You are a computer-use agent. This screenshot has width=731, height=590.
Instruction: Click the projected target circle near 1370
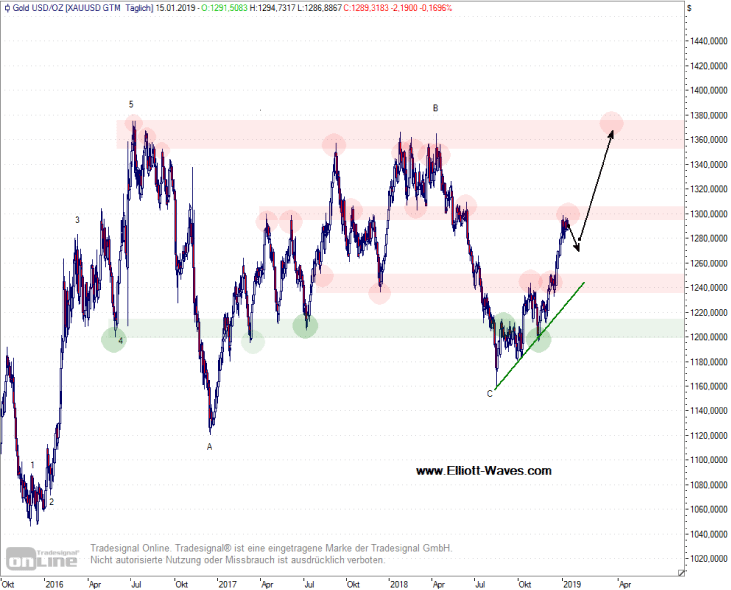coord(611,124)
